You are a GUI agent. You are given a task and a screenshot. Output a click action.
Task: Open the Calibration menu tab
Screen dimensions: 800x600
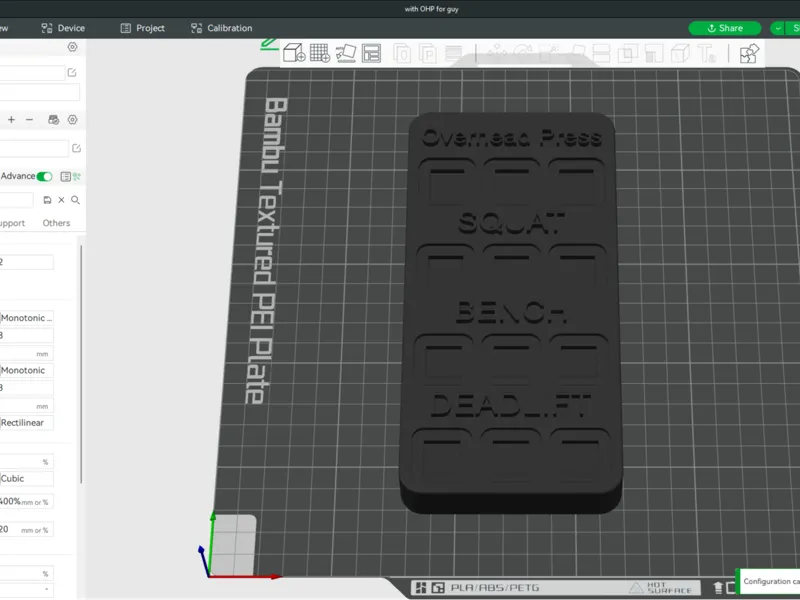[x=221, y=28]
